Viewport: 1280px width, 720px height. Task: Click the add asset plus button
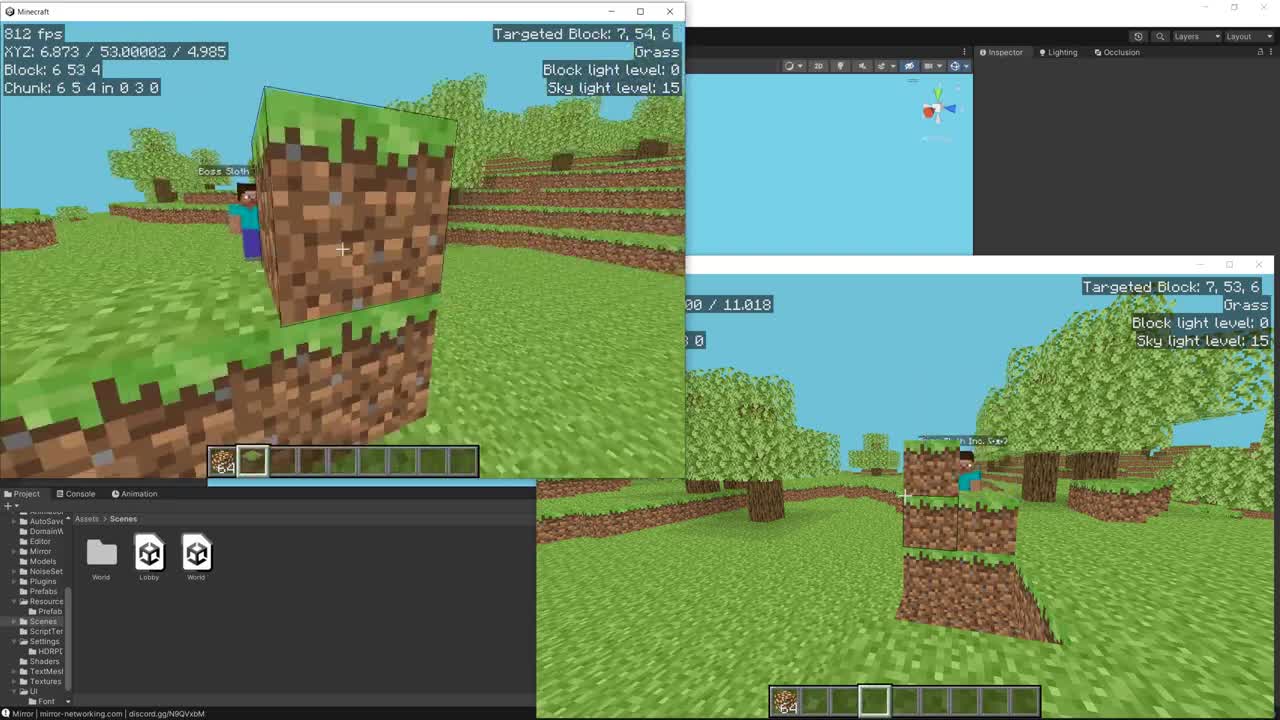pos(7,506)
